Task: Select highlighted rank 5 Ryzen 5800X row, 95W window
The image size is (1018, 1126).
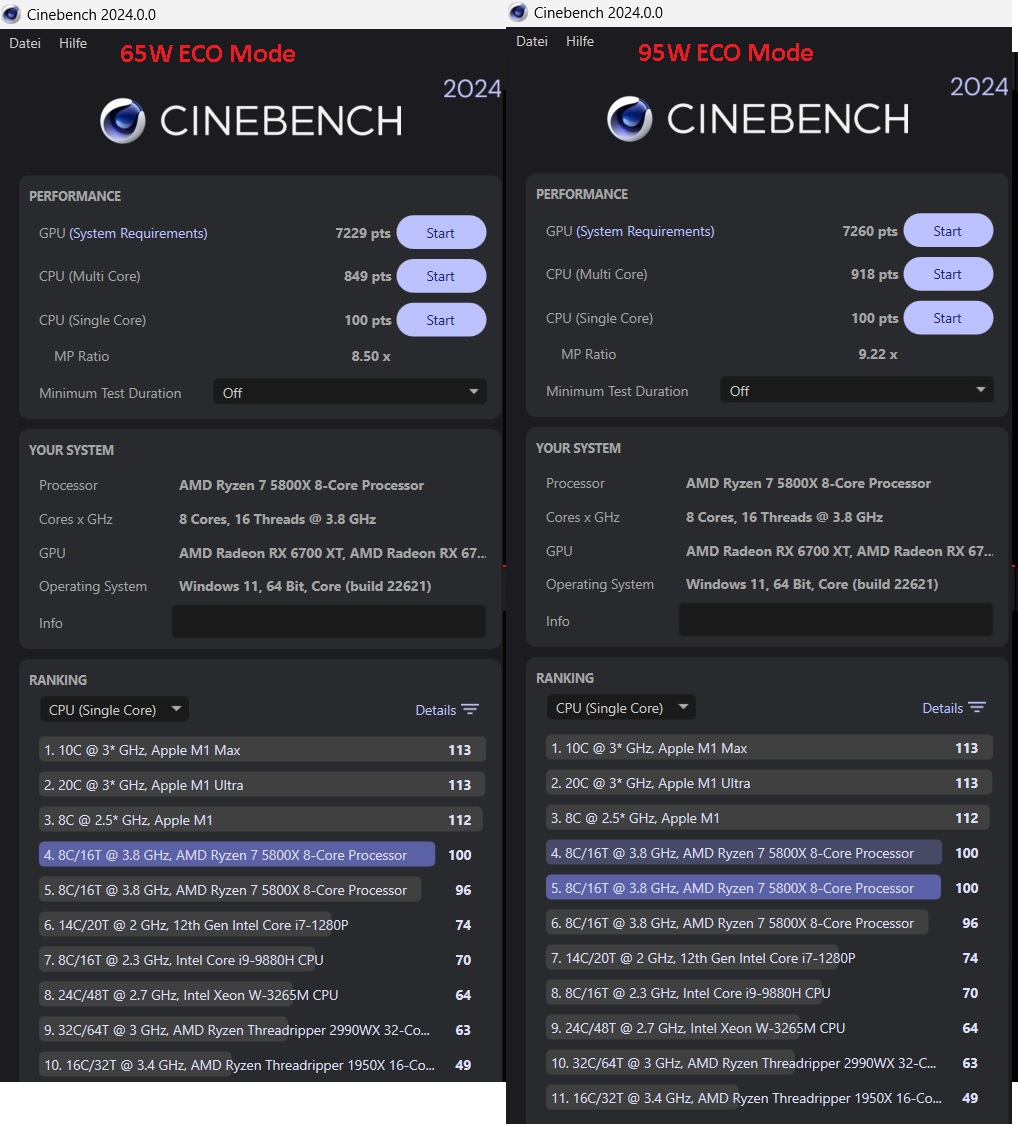Action: [769, 888]
